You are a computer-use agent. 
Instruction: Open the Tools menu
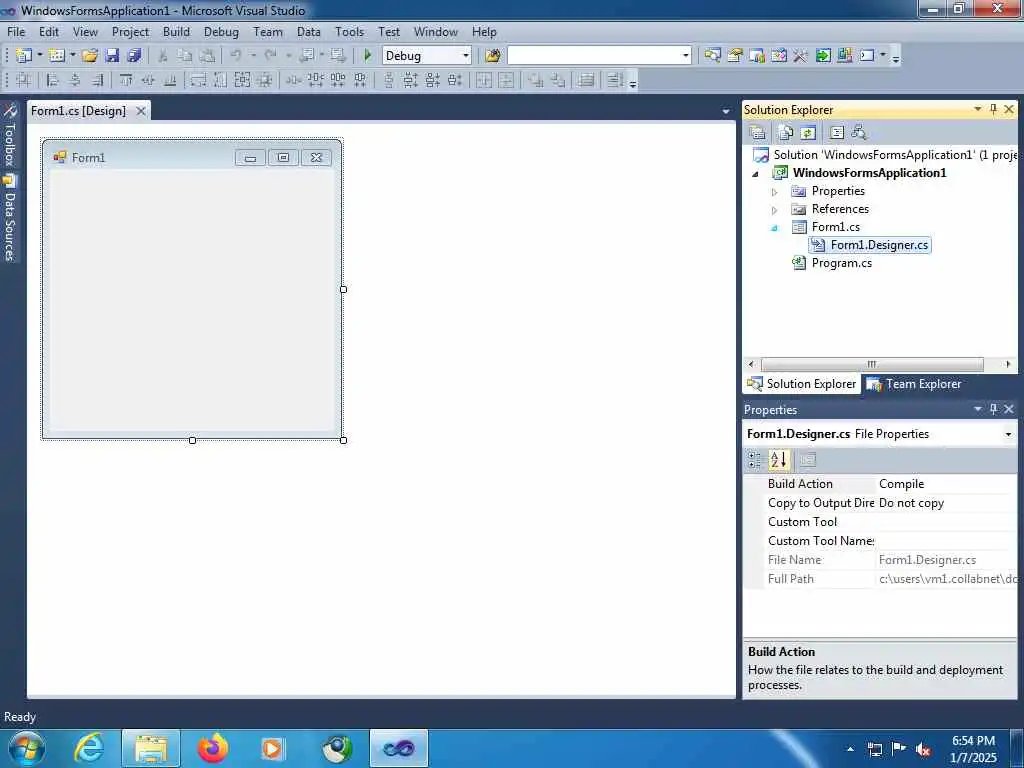tap(349, 31)
